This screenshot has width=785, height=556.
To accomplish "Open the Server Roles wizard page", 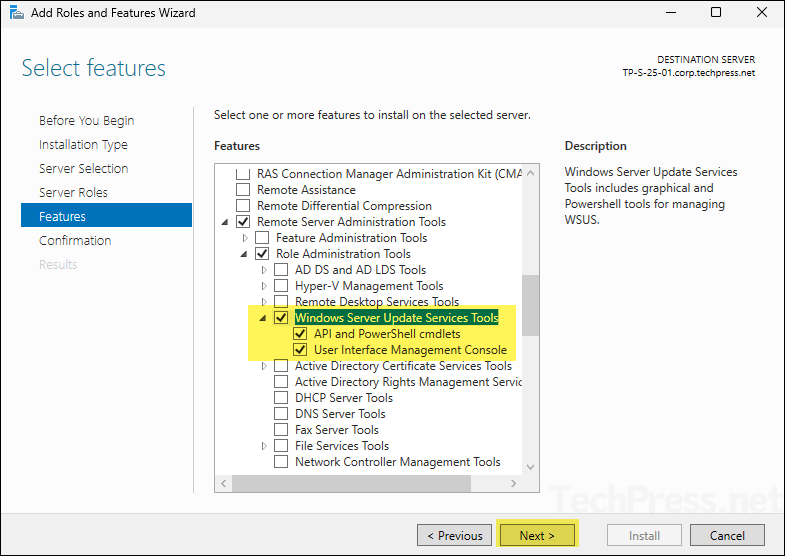I will point(73,192).
